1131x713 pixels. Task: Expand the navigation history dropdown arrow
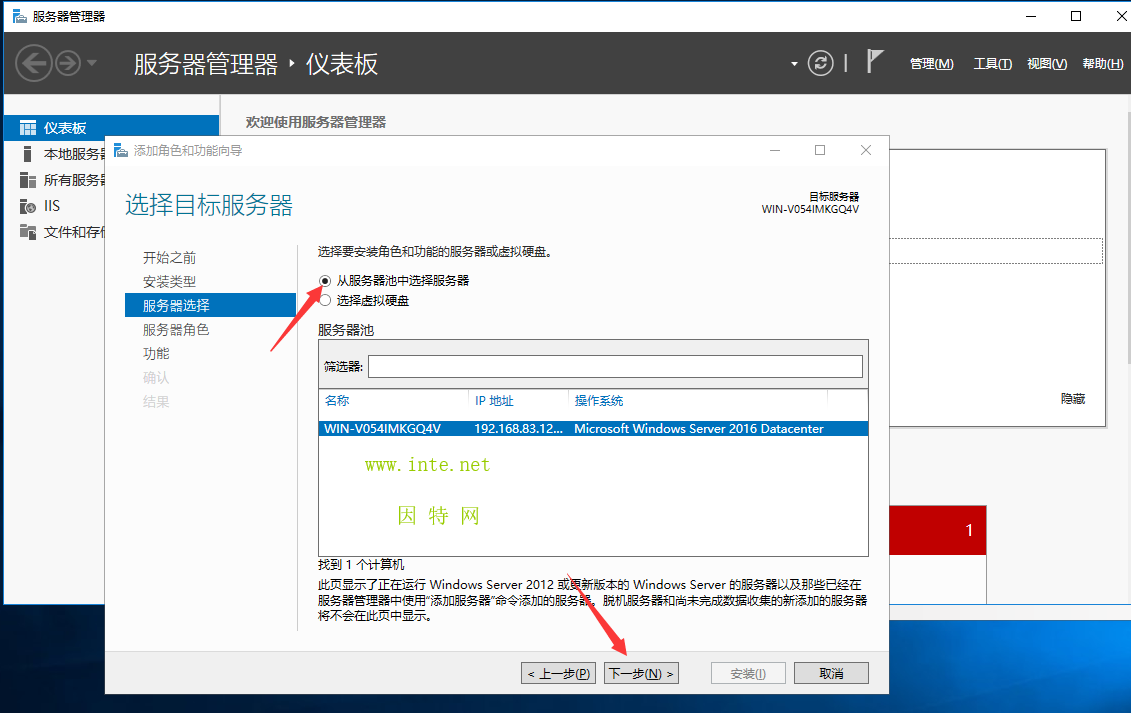pyautogui.click(x=92, y=64)
